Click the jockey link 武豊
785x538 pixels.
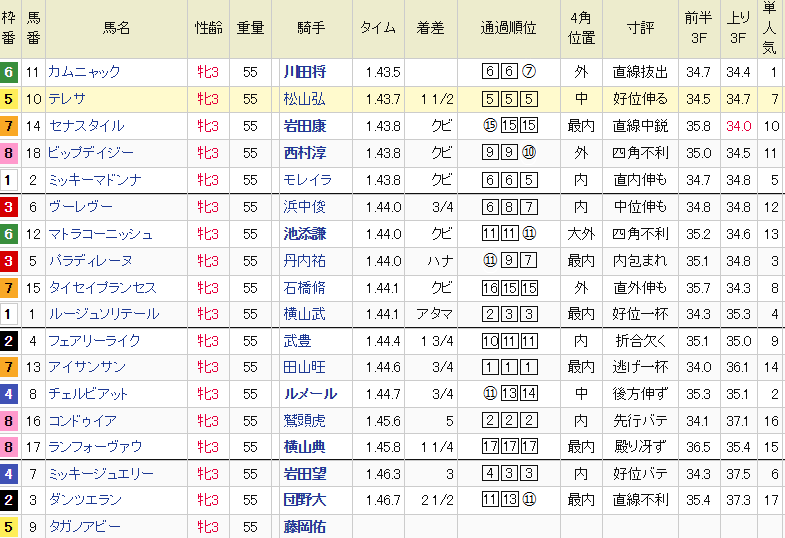pos(297,341)
